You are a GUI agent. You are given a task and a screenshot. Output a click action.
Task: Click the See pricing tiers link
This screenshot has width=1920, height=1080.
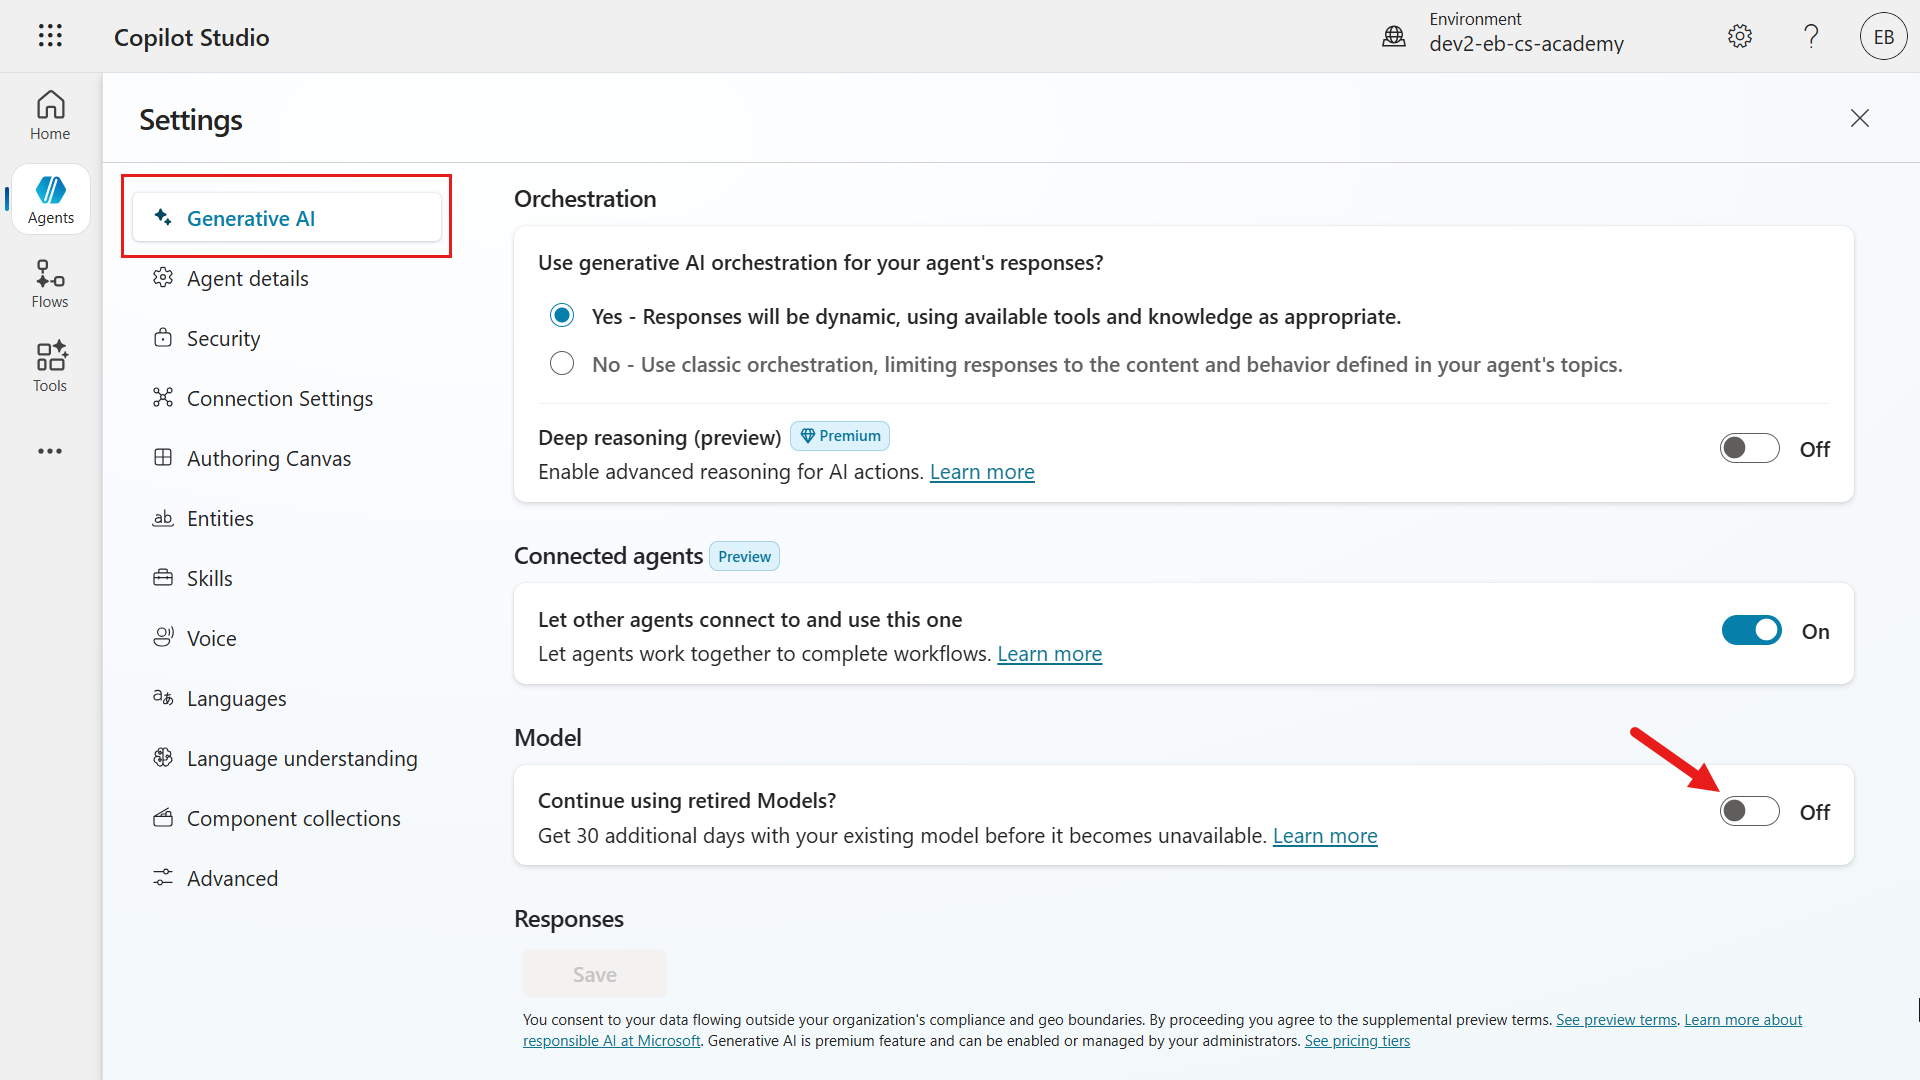point(1357,1041)
